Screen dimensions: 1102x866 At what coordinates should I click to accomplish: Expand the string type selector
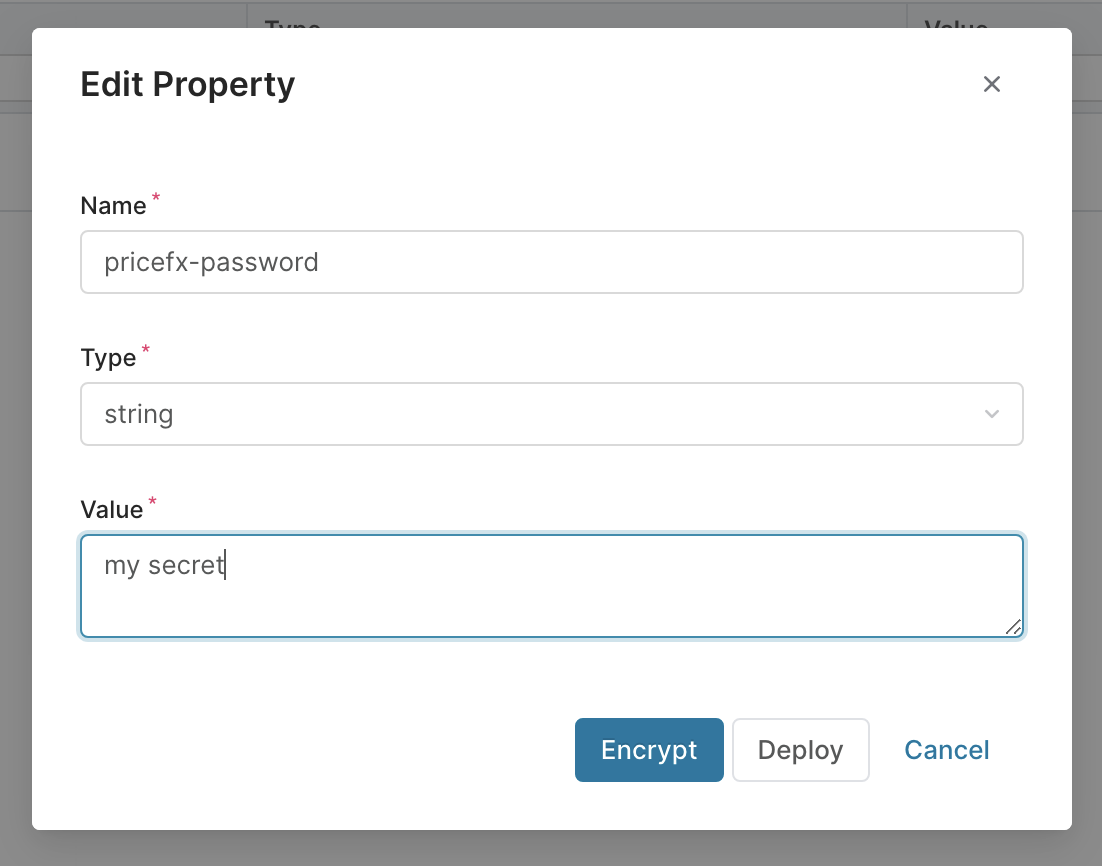coord(992,414)
